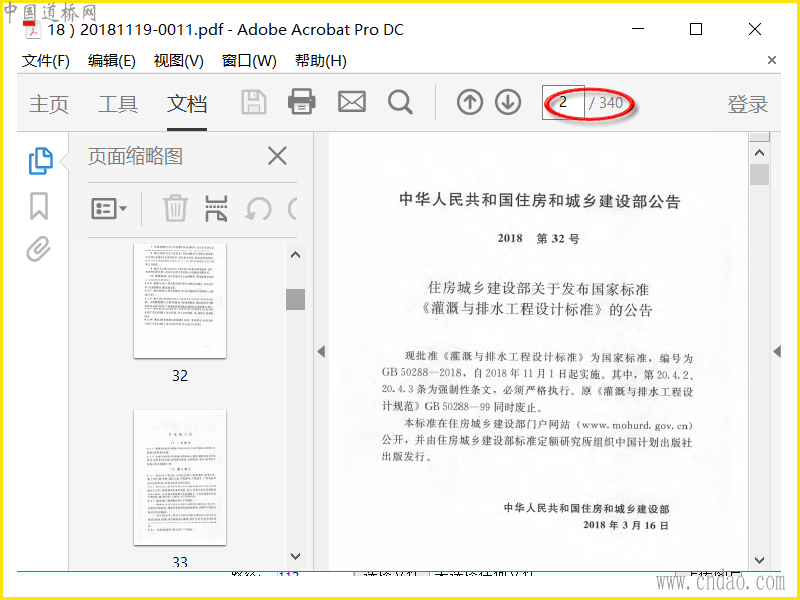This screenshot has height=600, width=800.
Task: Click the text '2018 第 32 号'
Action: click(x=538, y=238)
